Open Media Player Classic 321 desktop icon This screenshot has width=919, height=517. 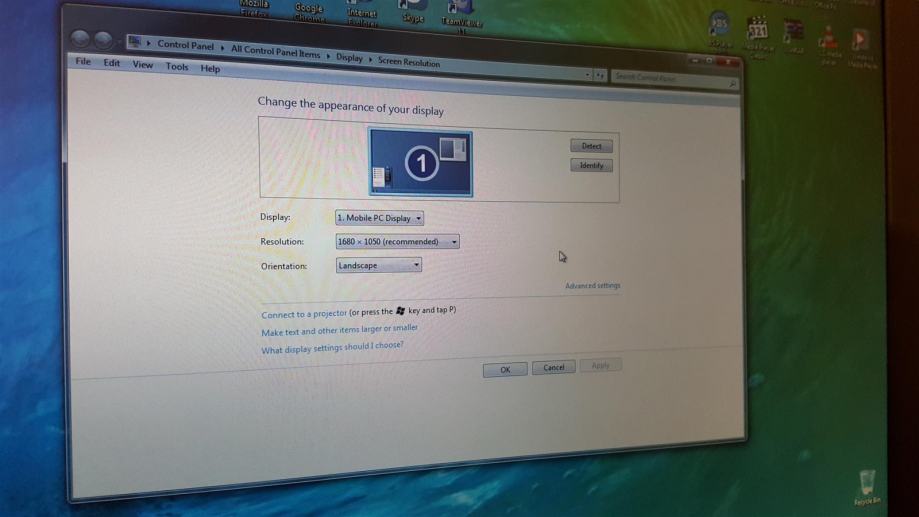tap(758, 34)
